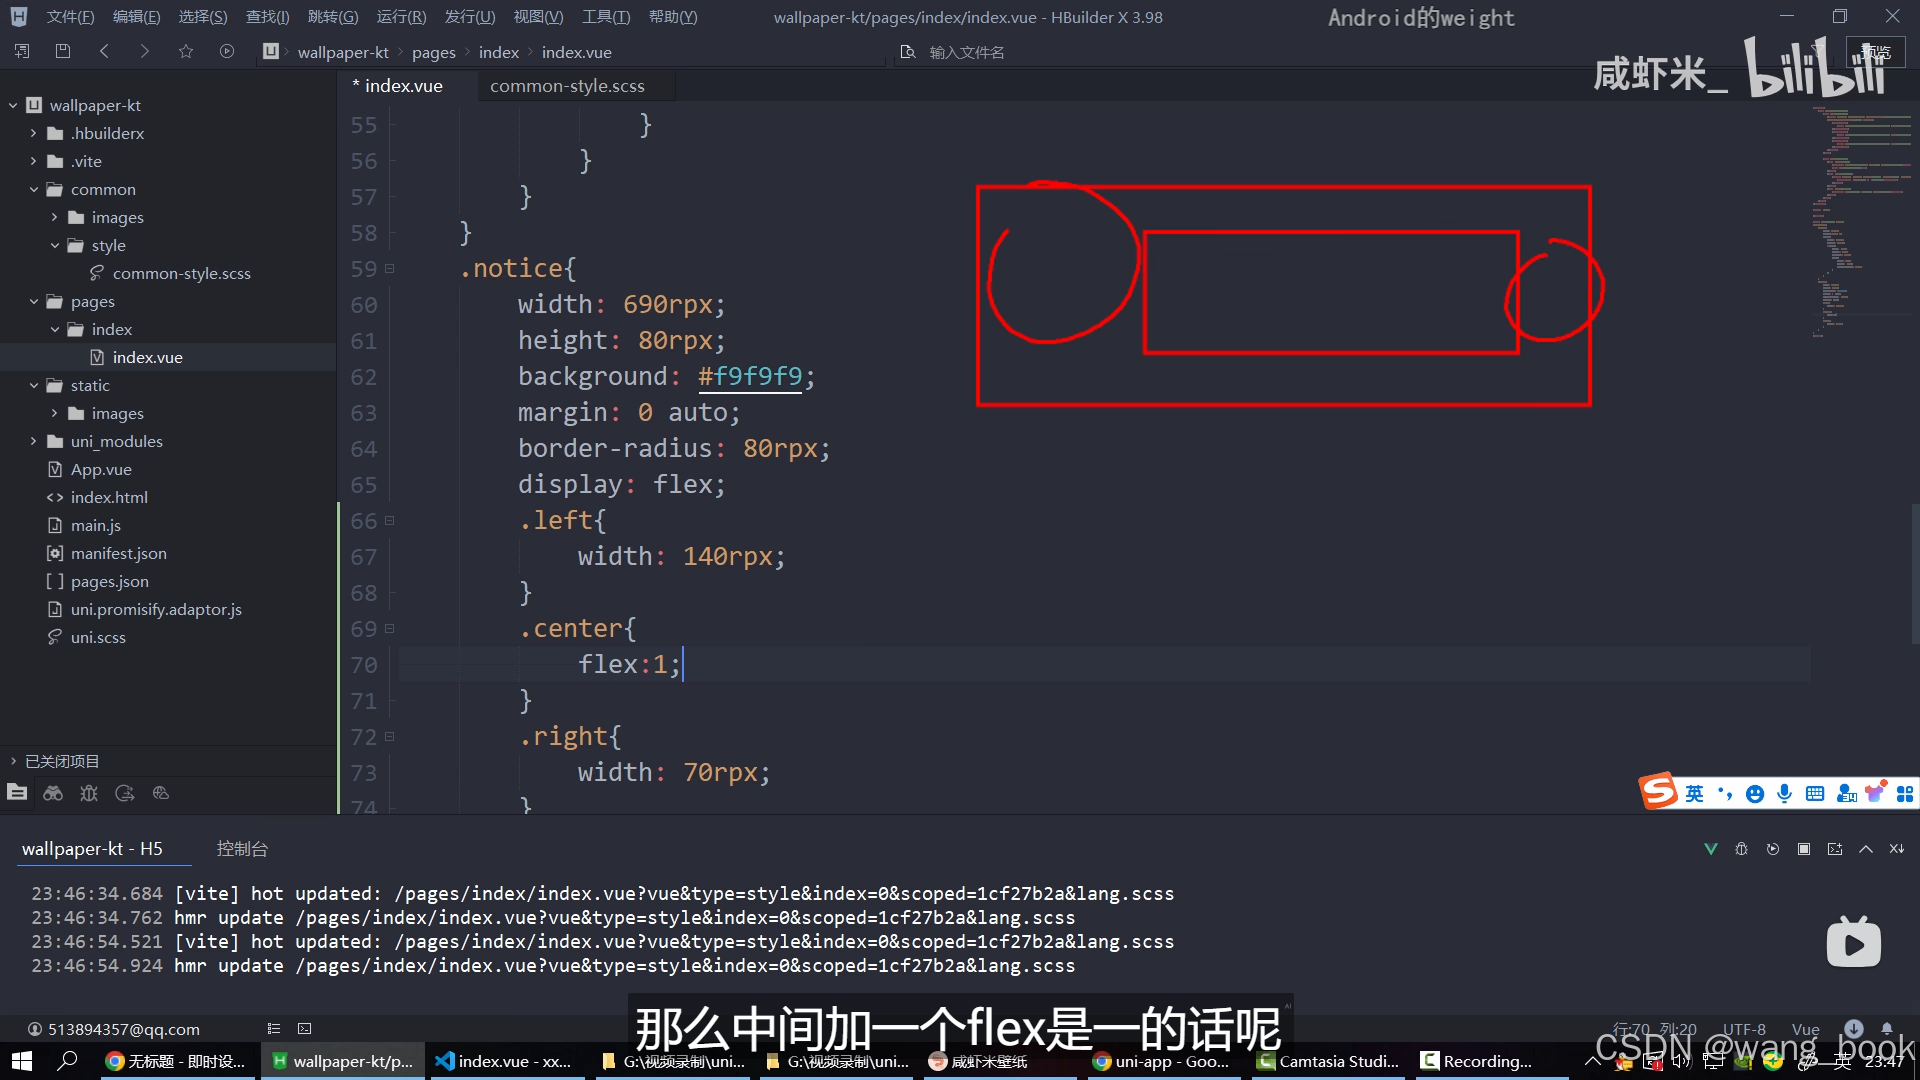Expand the .vite folder
This screenshot has height=1080, width=1920.
click(33, 161)
